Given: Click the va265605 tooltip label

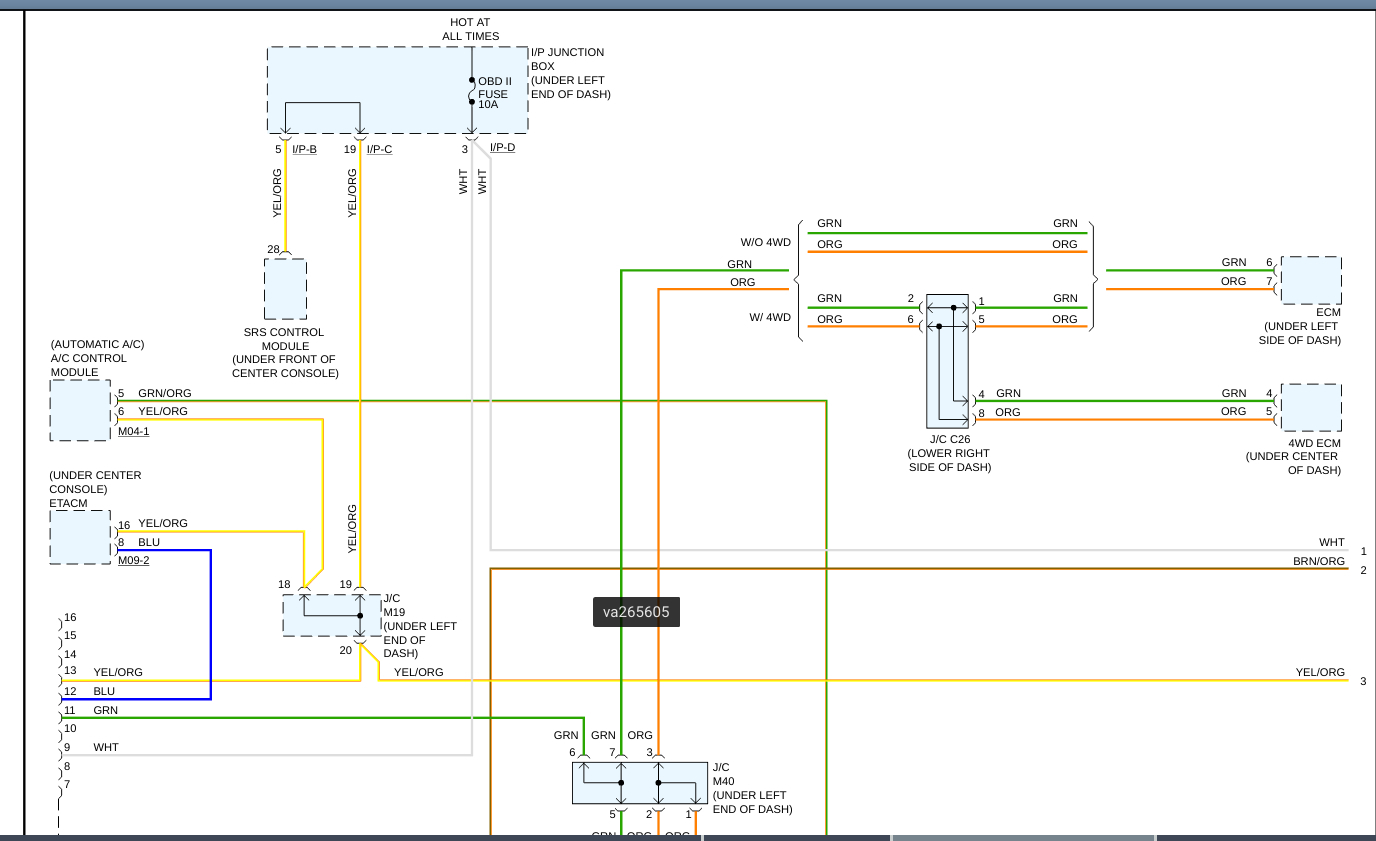Looking at the screenshot, I should tap(636, 612).
